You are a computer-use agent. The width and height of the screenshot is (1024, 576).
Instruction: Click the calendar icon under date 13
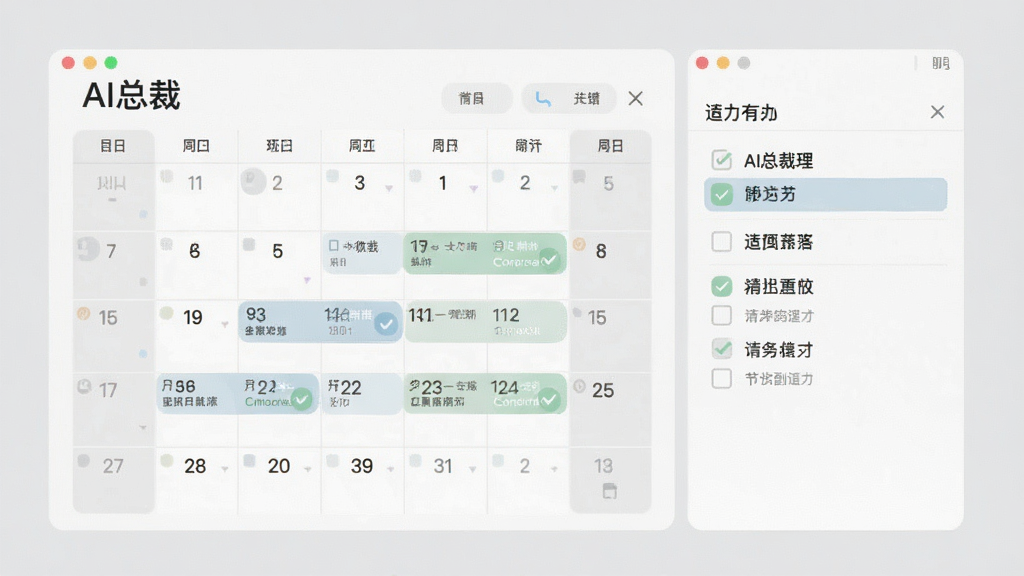pyautogui.click(x=609, y=491)
